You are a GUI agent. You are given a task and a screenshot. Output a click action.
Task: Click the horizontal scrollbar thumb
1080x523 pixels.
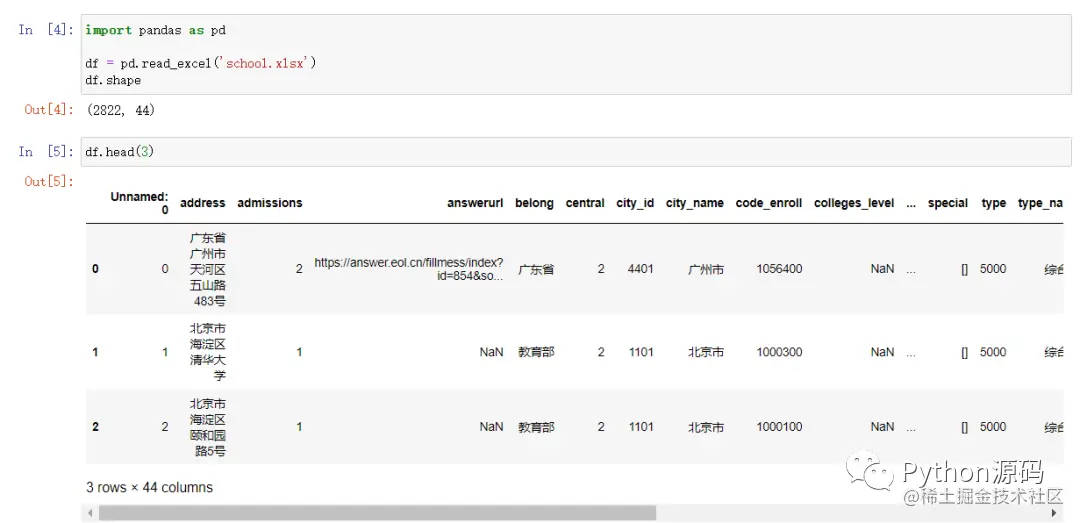pyautogui.click(x=377, y=513)
